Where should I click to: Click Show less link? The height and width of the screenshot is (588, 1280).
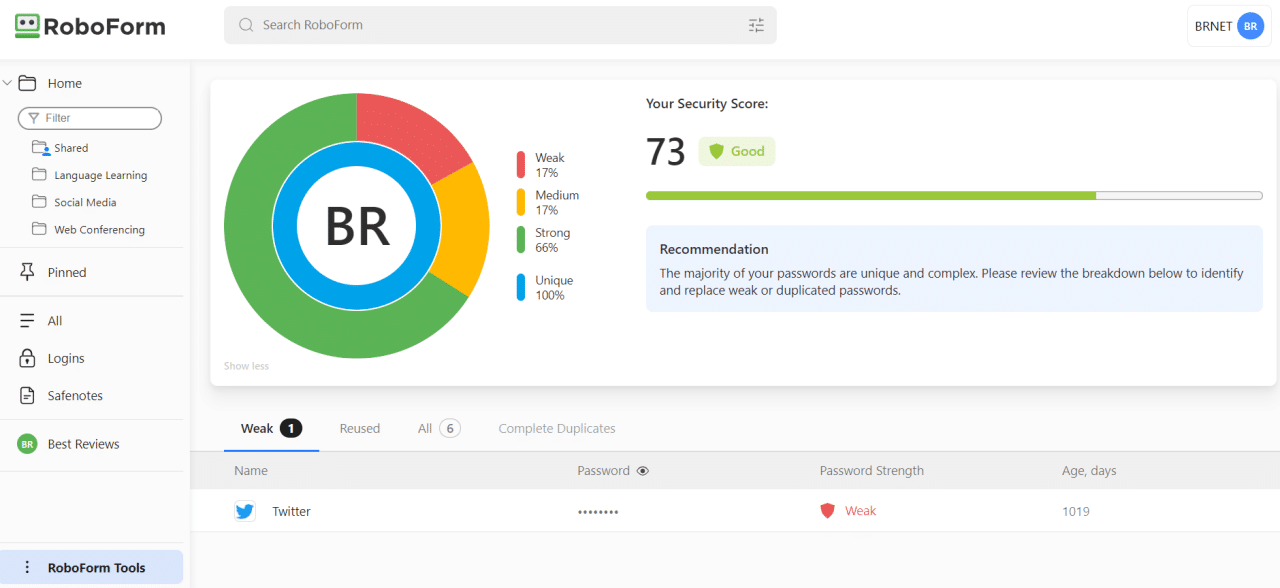click(246, 366)
